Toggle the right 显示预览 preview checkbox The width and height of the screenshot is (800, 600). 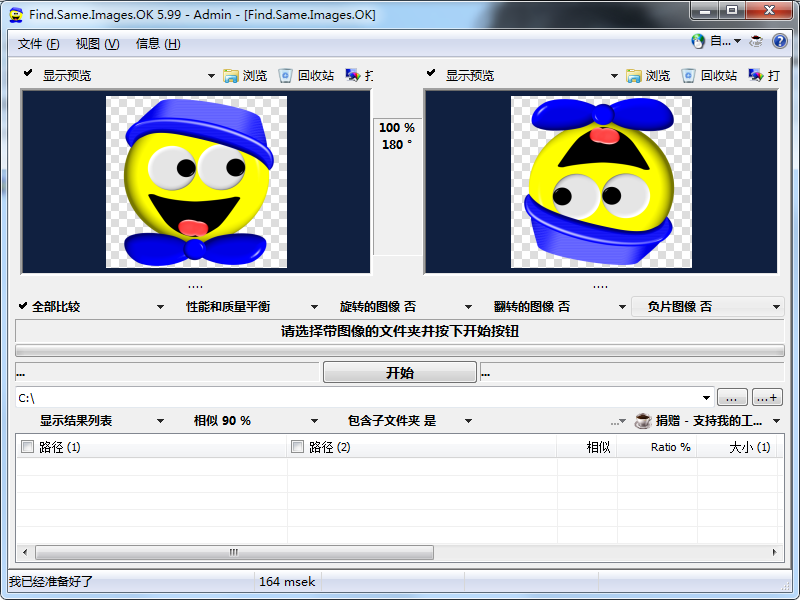(429, 74)
